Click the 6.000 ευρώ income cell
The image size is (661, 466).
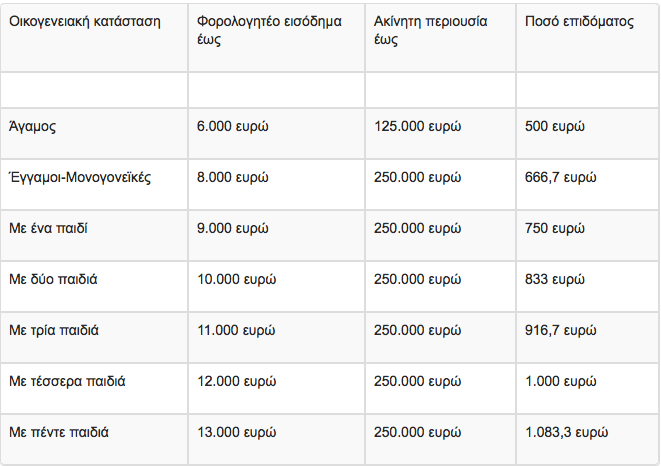click(276, 133)
